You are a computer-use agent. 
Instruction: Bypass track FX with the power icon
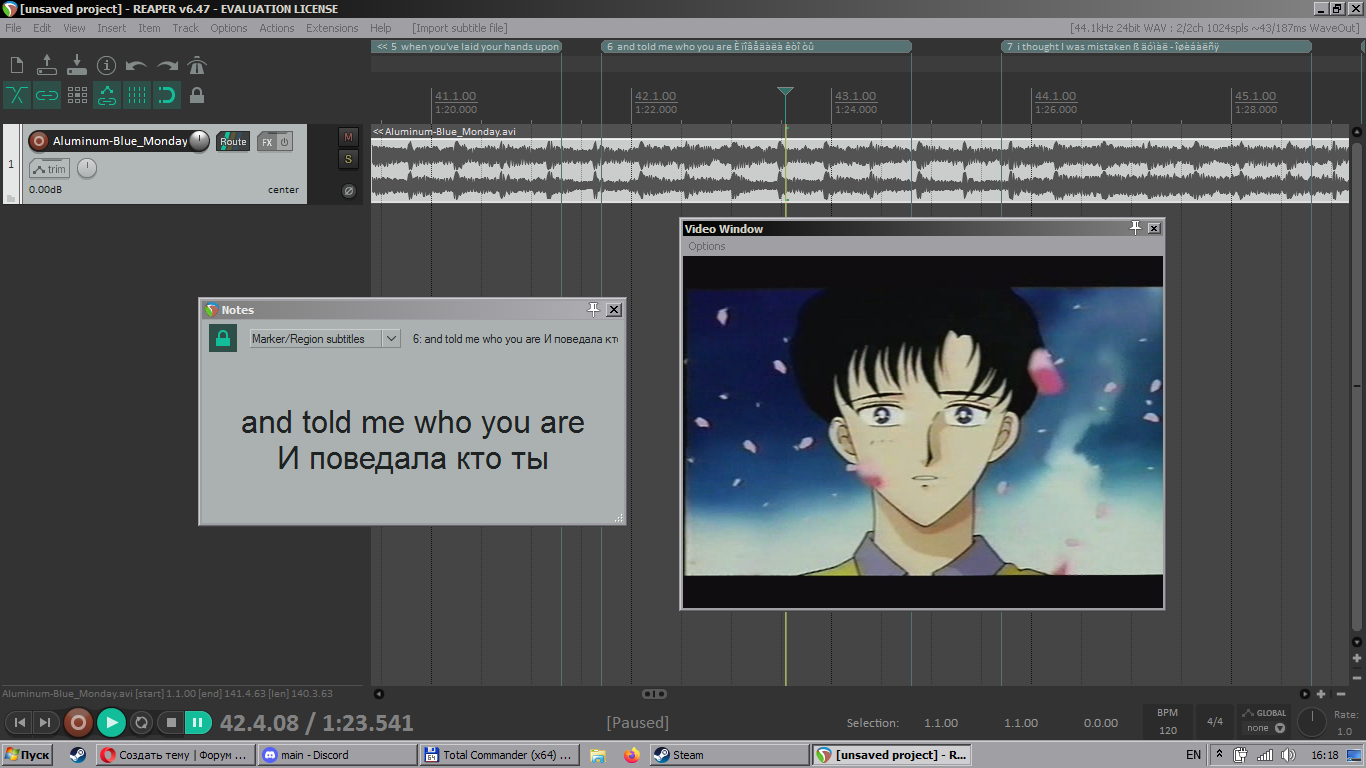(x=284, y=142)
